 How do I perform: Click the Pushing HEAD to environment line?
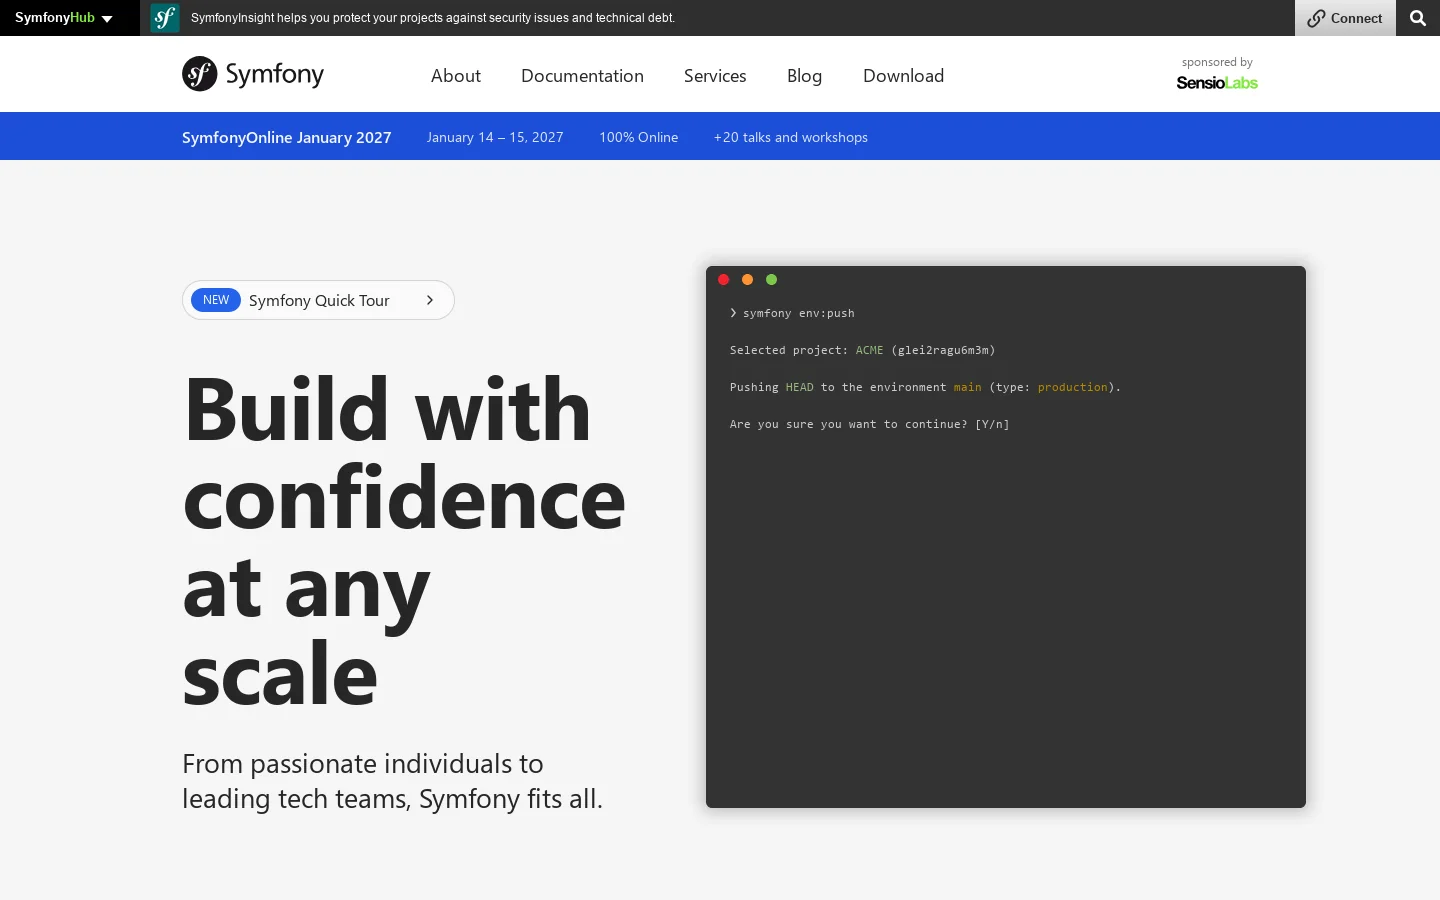925,387
